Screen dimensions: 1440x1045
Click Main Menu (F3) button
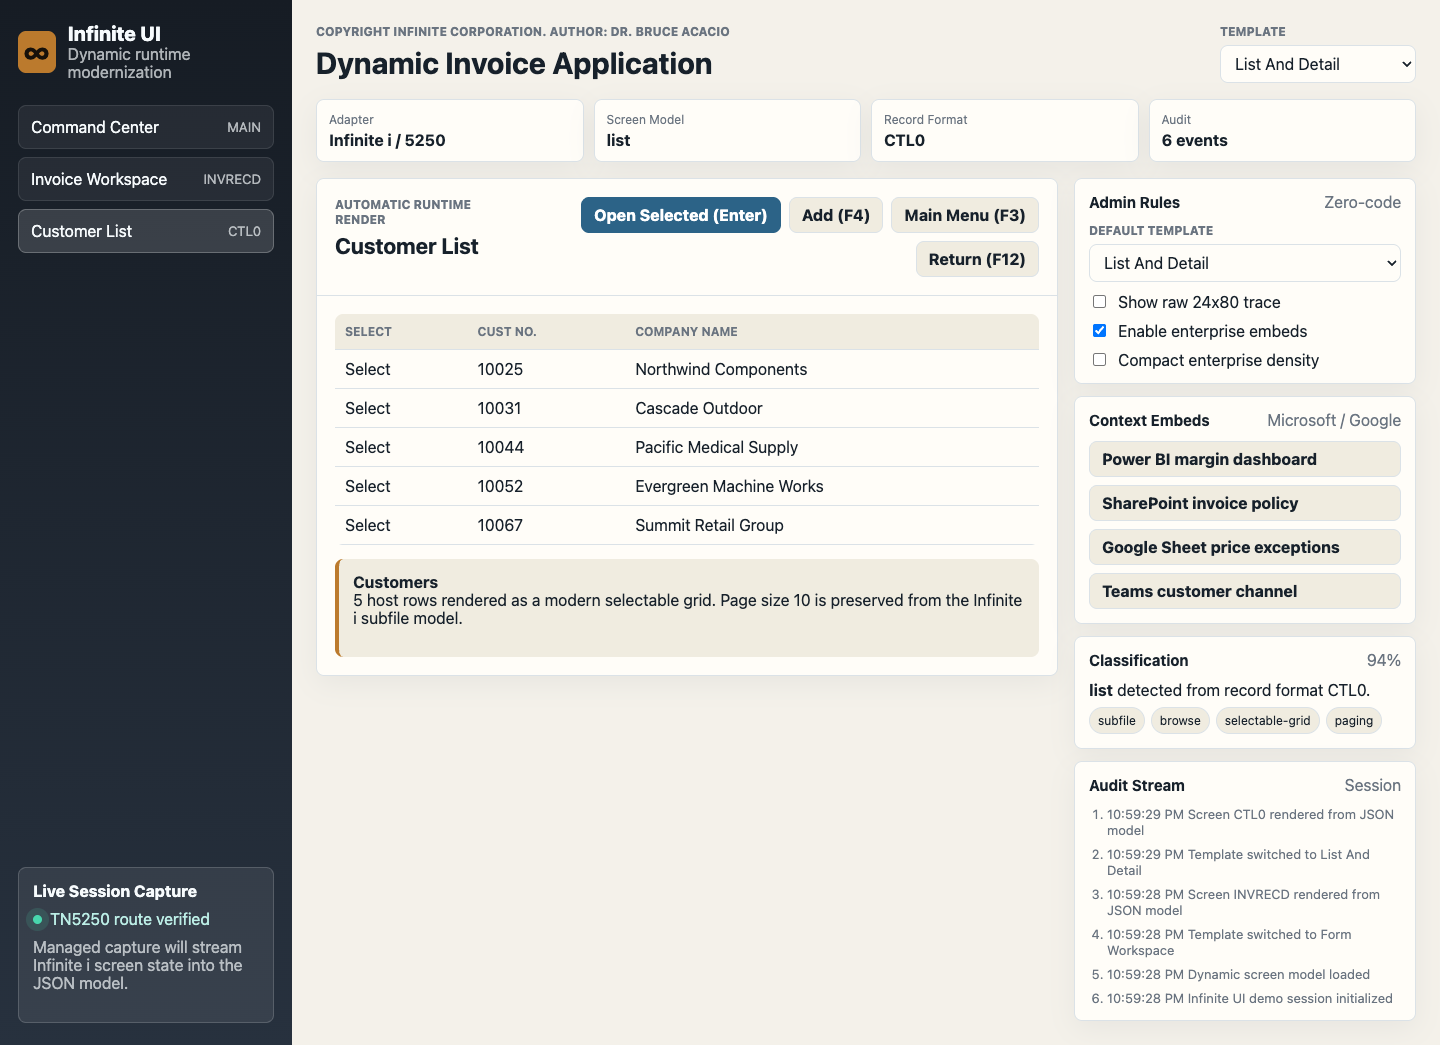(x=965, y=215)
